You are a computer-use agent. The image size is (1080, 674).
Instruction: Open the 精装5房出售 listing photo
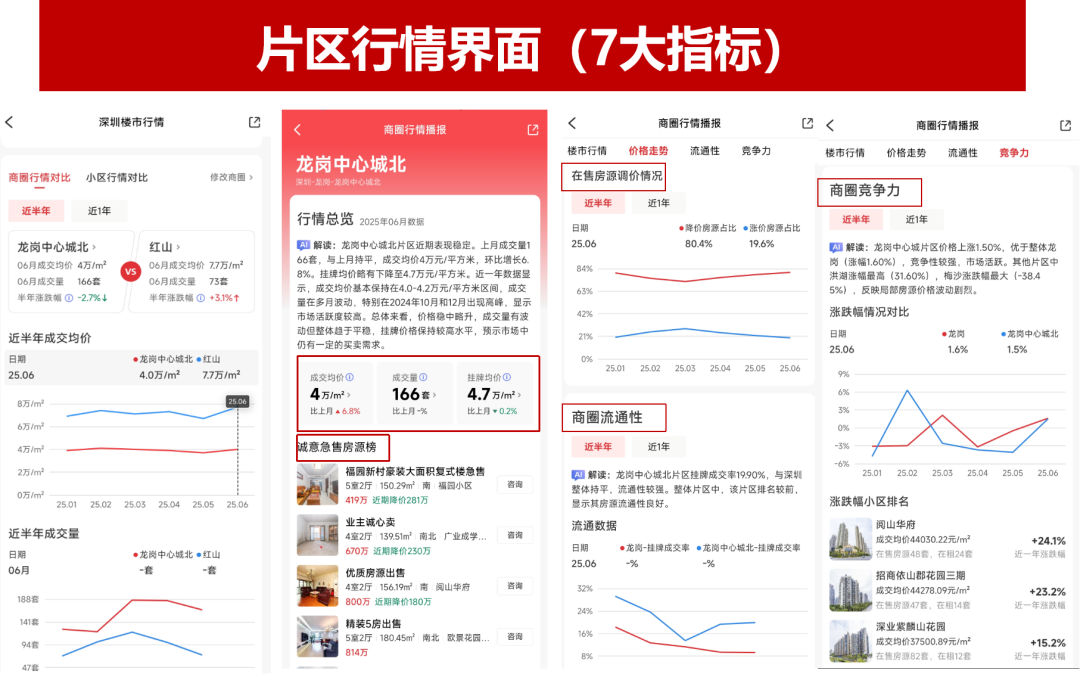pos(318,637)
